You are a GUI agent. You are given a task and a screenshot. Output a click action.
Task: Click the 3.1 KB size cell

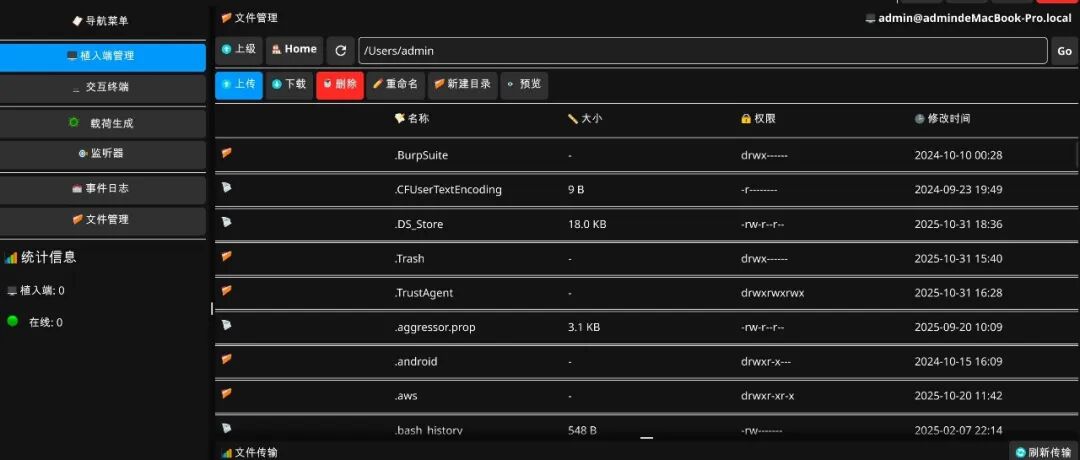583,328
